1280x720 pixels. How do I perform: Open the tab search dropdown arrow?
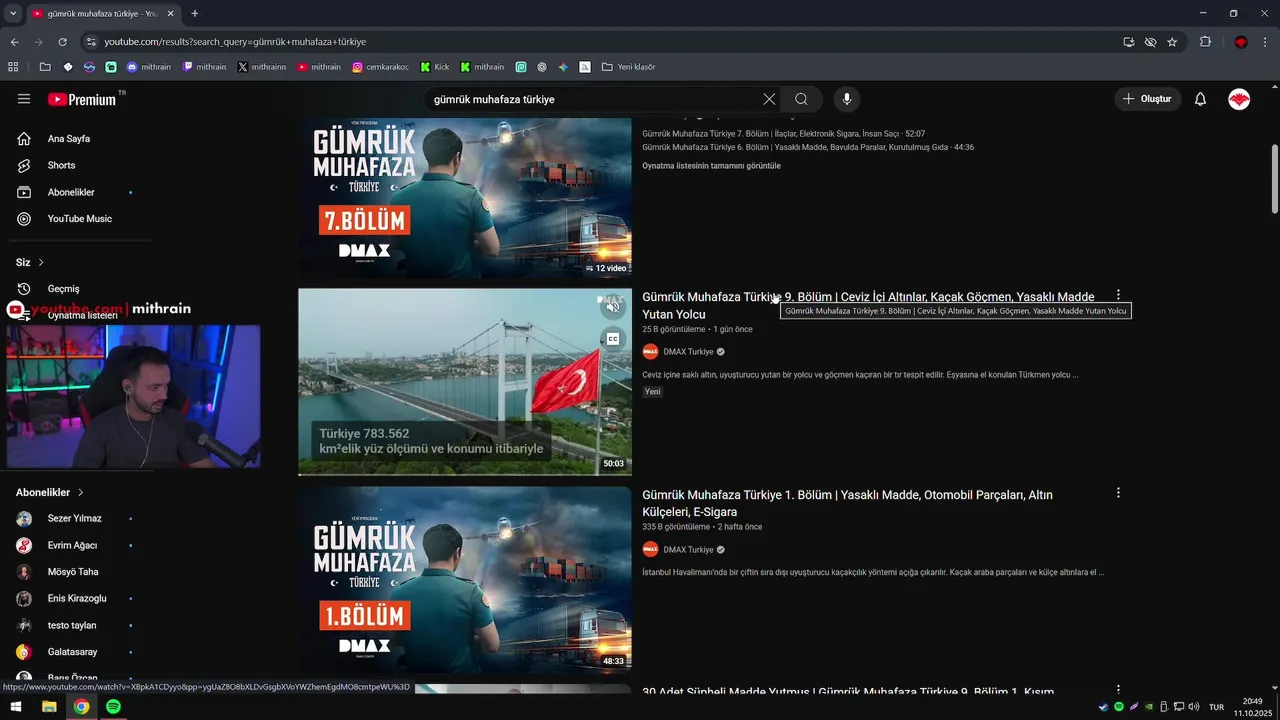(13, 13)
